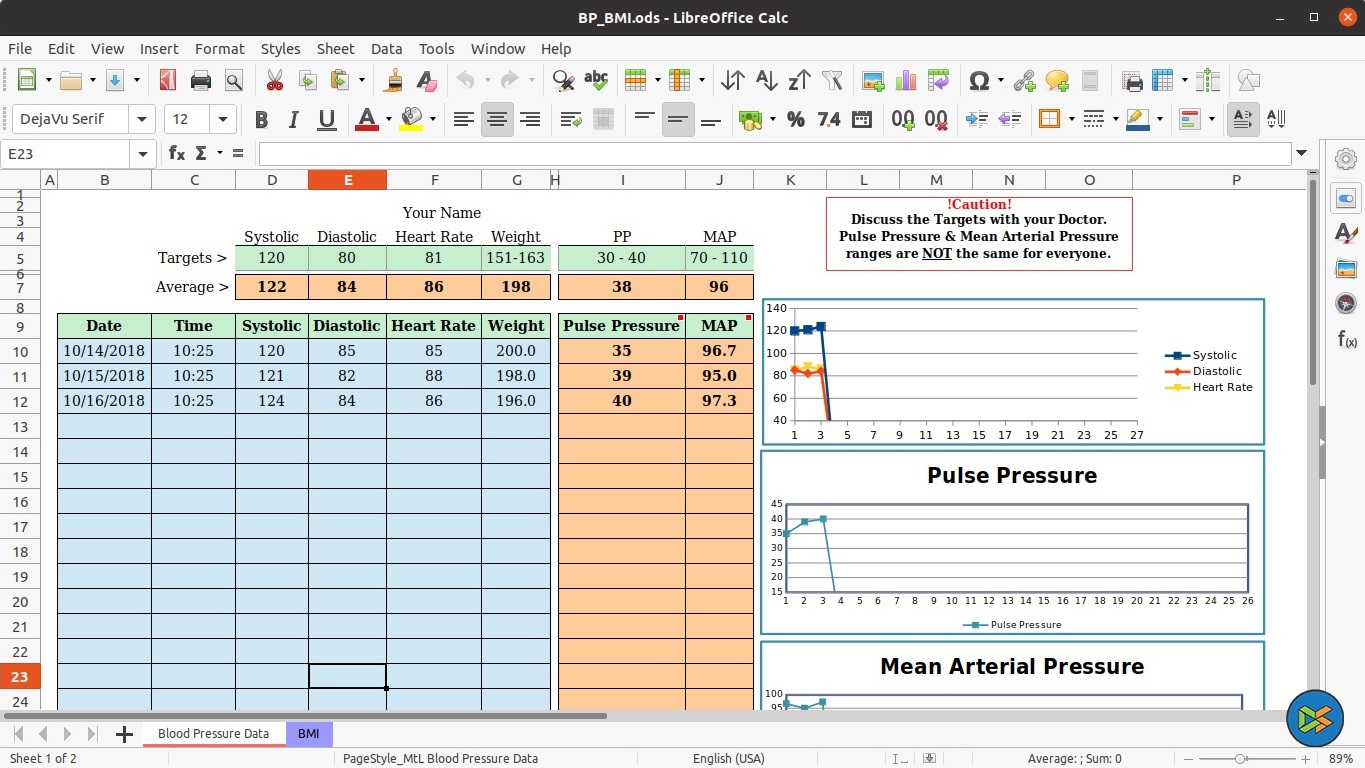Open the Sheet menu
The width and height of the screenshot is (1365, 768).
click(x=335, y=48)
